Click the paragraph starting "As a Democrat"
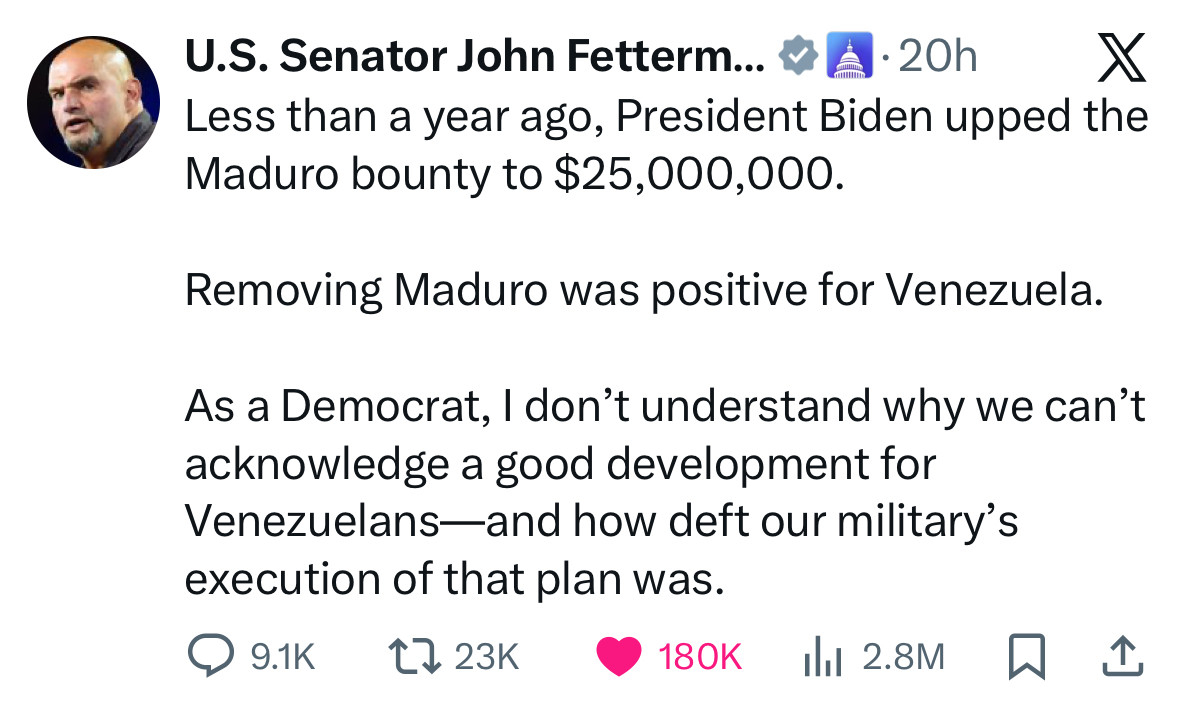Image resolution: width=1179 pixels, height=720 pixels. coord(664,492)
